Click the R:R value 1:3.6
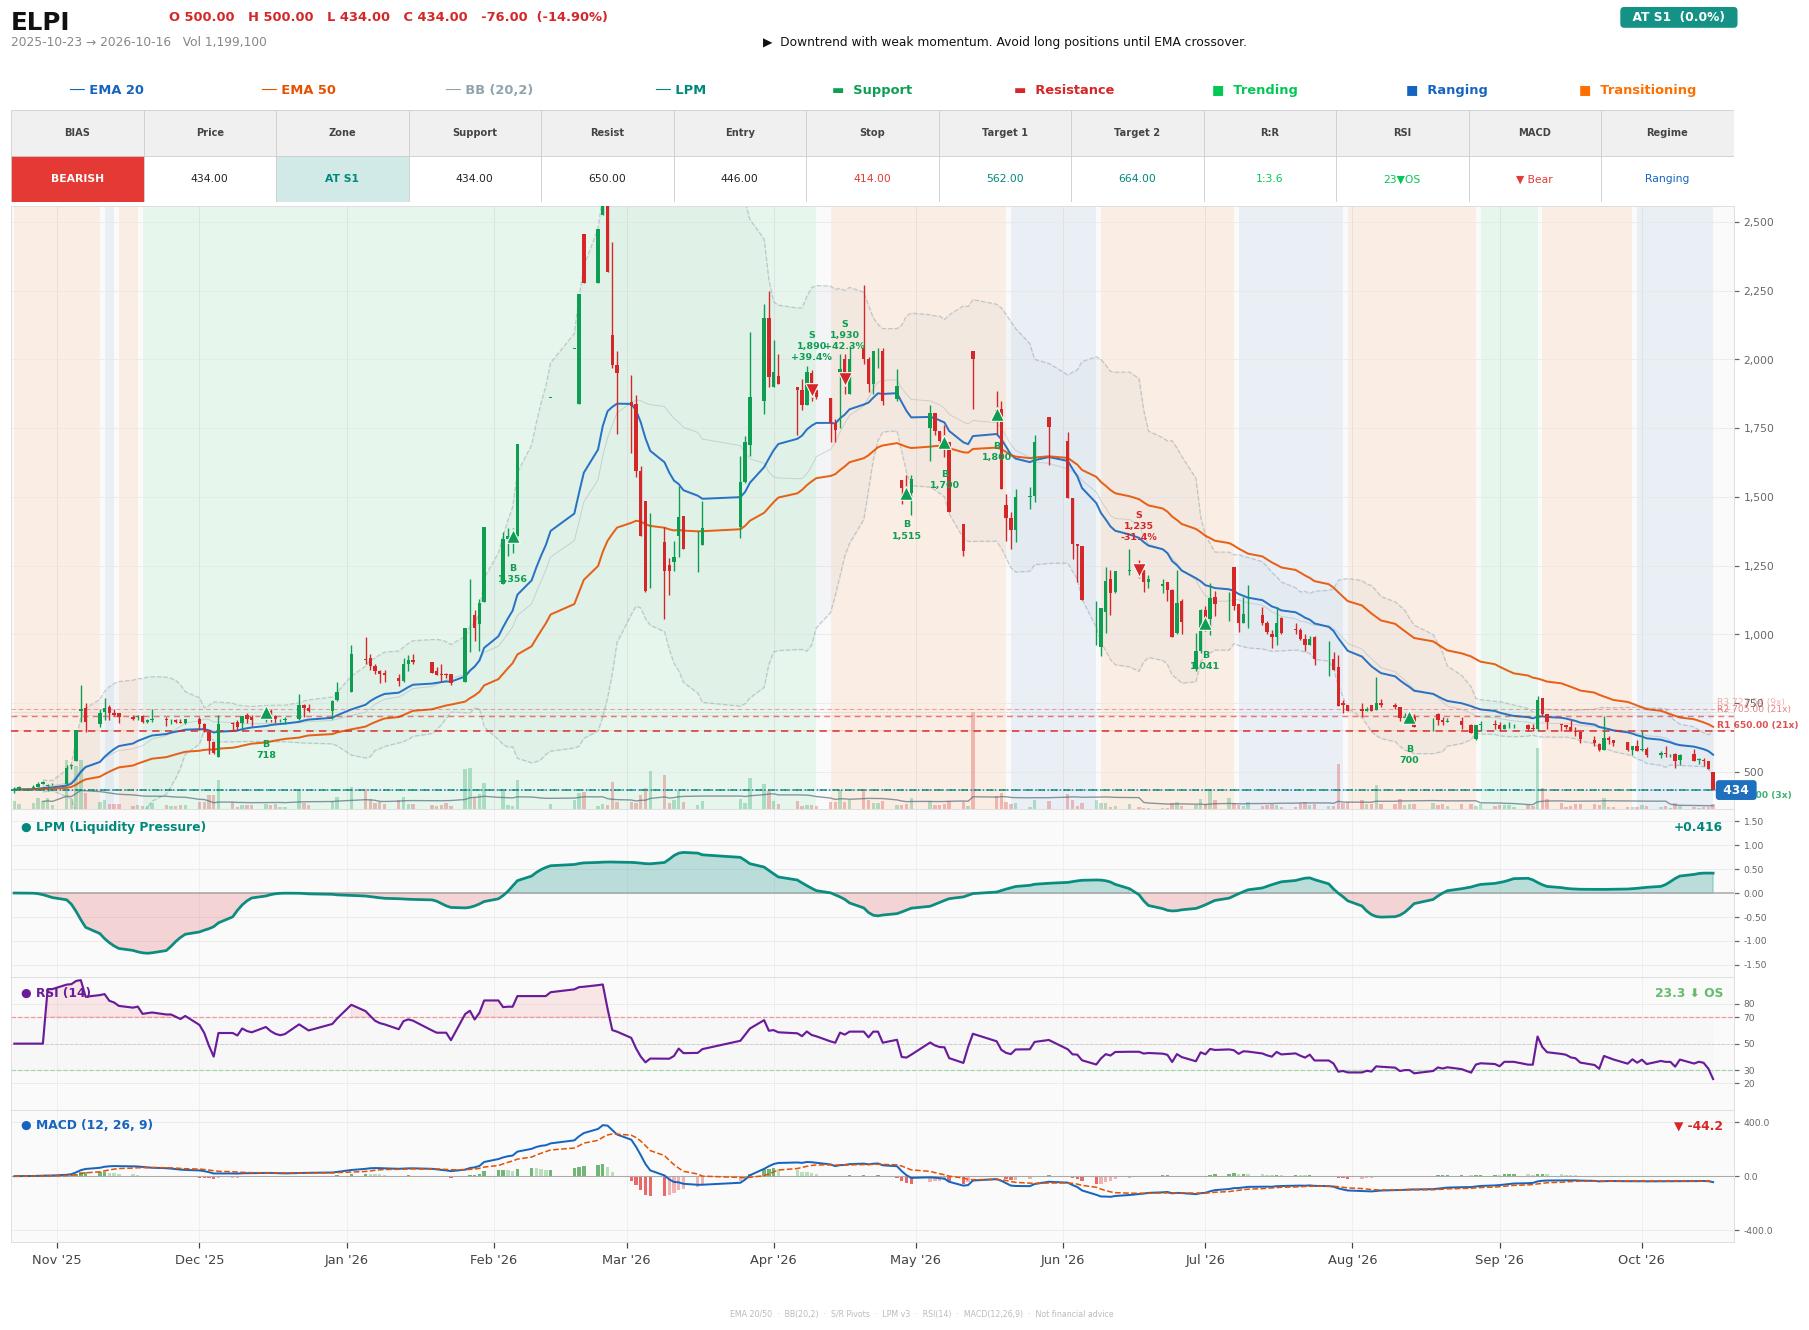This screenshot has height=1330, width=1809. [1269, 179]
